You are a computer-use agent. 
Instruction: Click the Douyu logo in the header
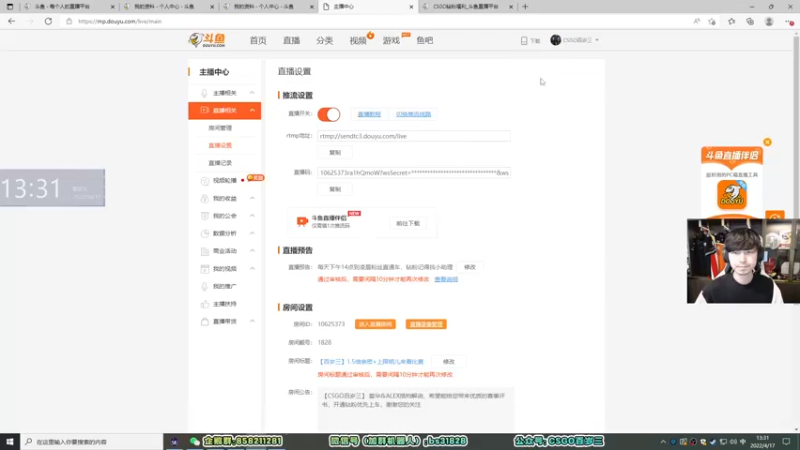[x=207, y=40]
